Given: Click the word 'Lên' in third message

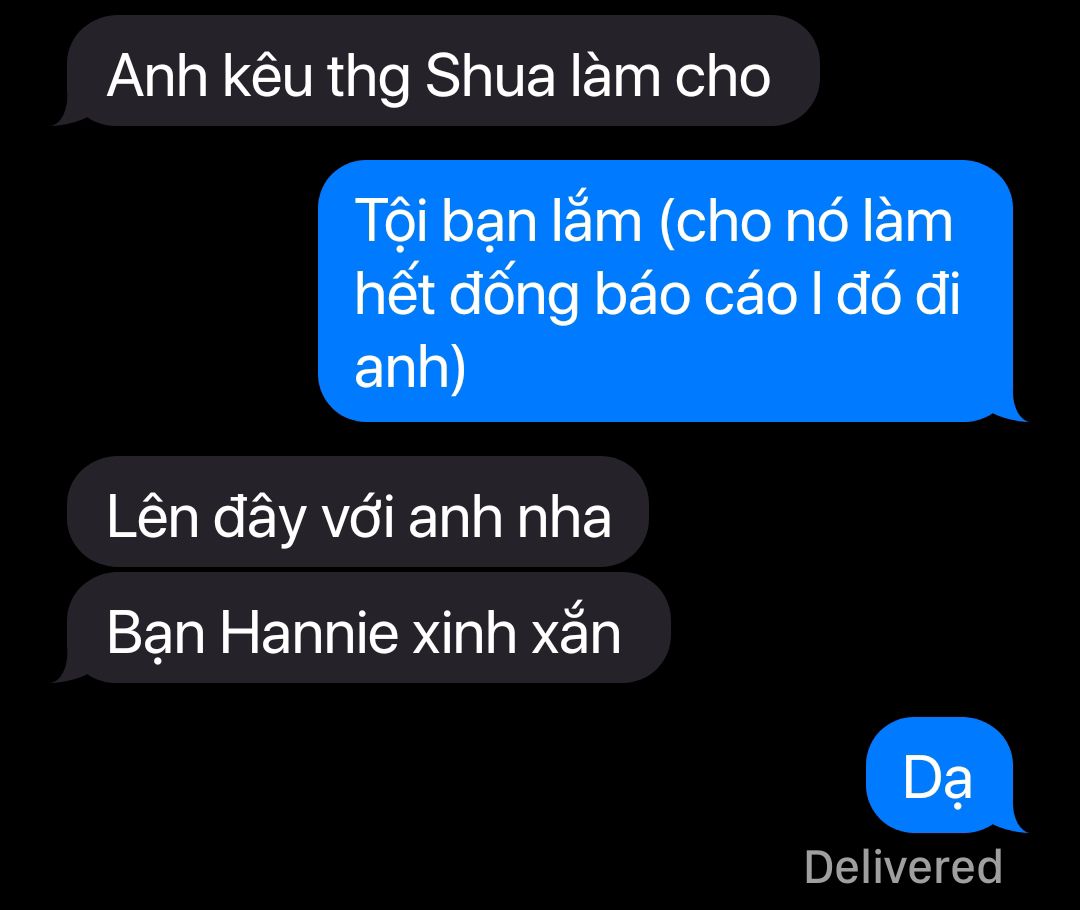Looking at the screenshot, I should click(152, 517).
